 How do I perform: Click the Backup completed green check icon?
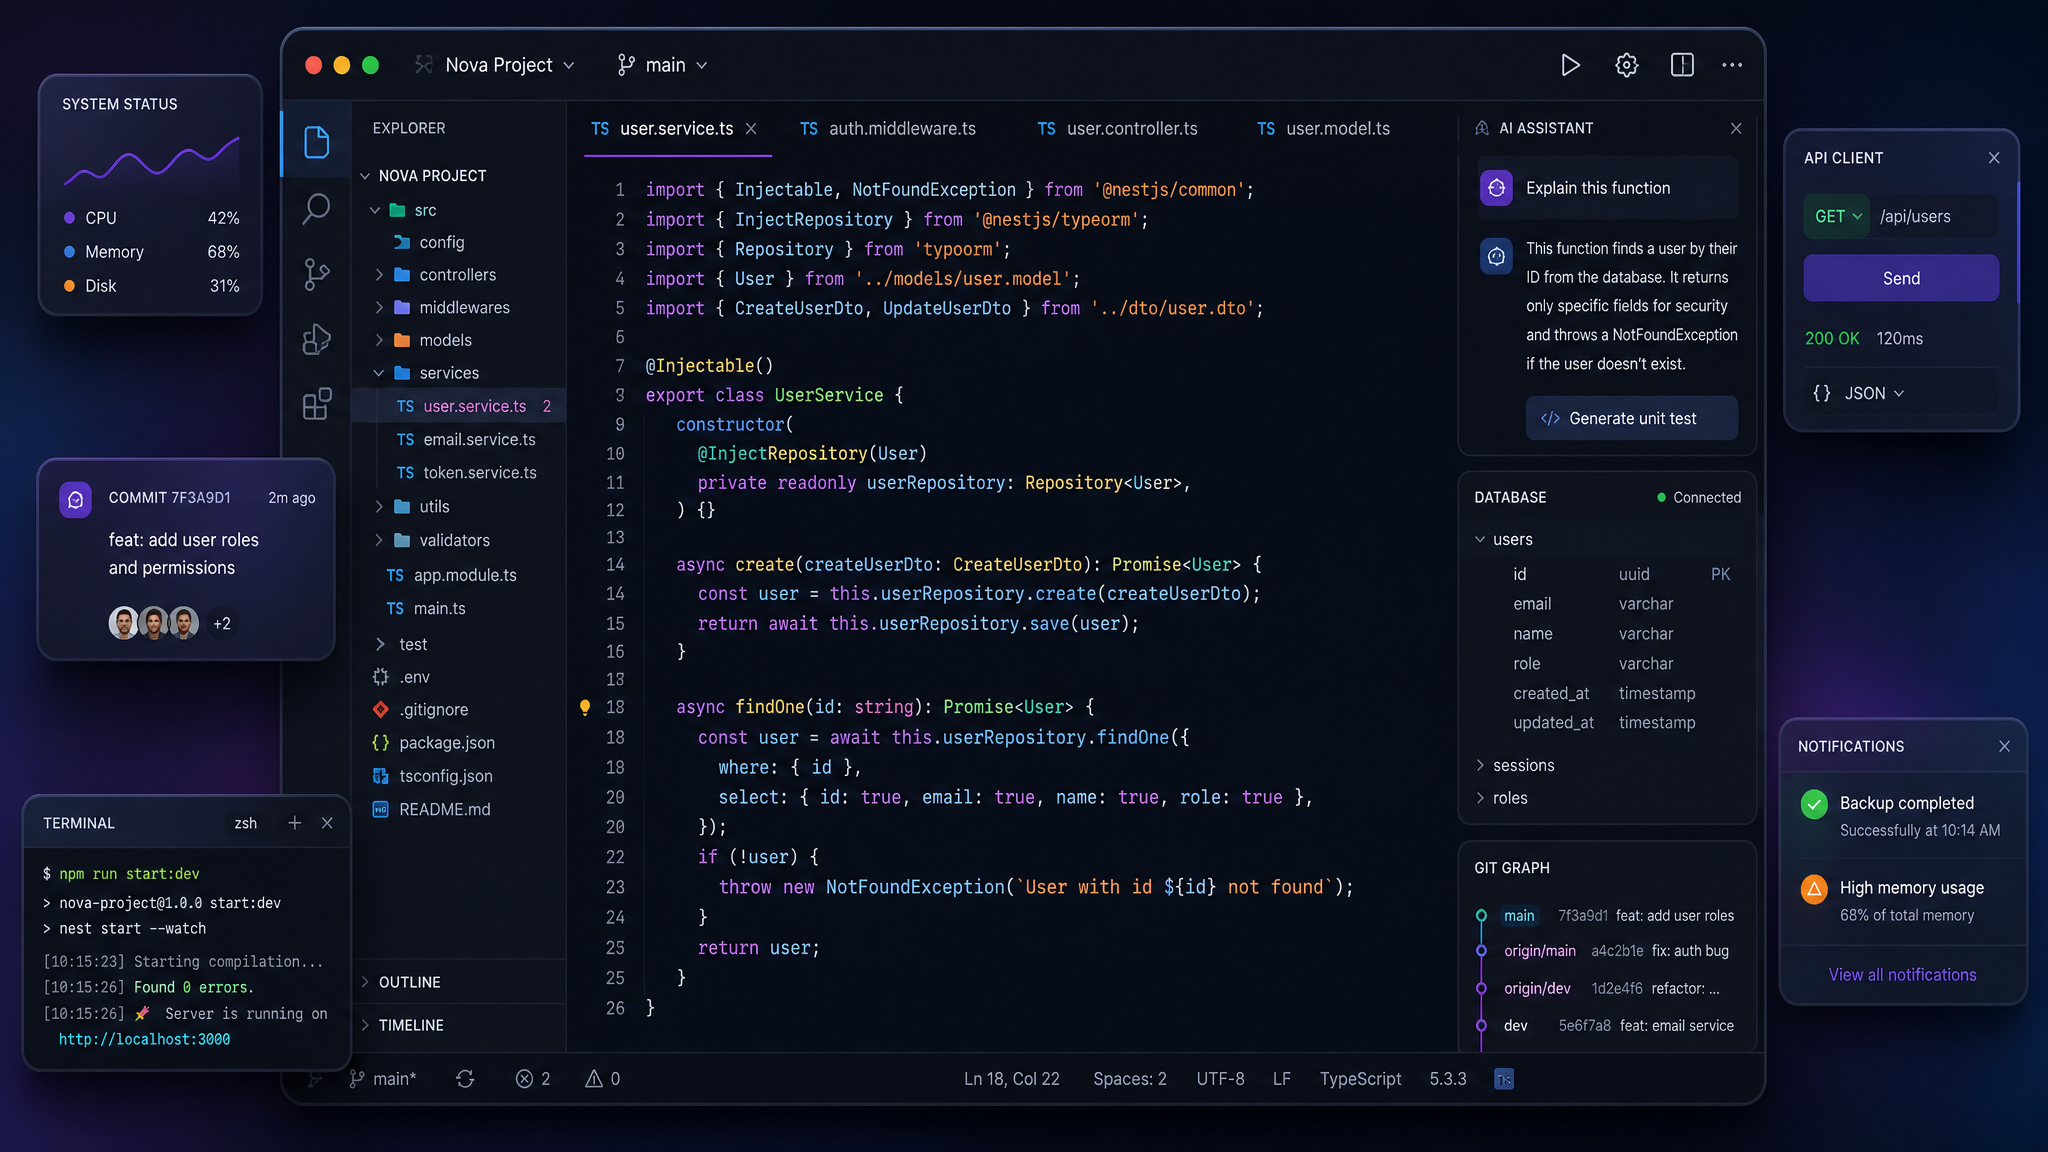click(1814, 804)
